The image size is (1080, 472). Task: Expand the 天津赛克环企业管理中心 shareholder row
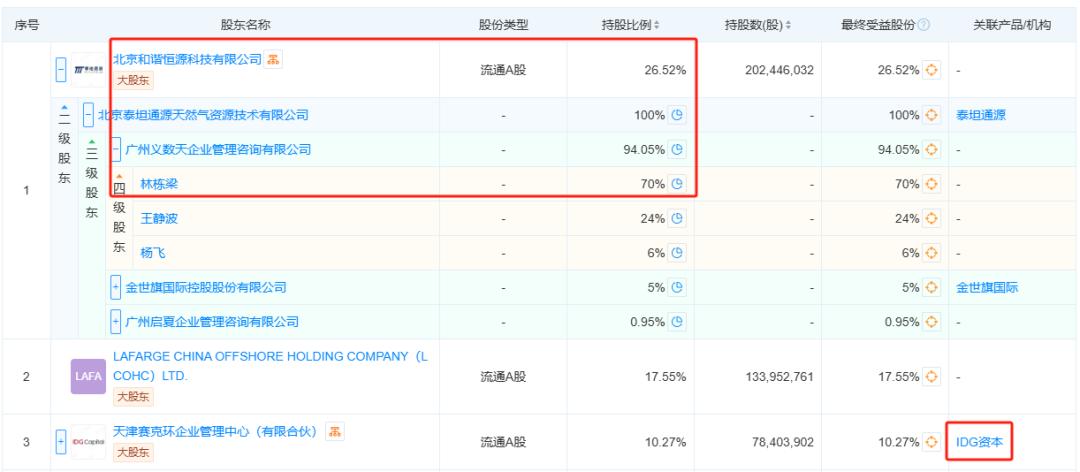[x=61, y=442]
